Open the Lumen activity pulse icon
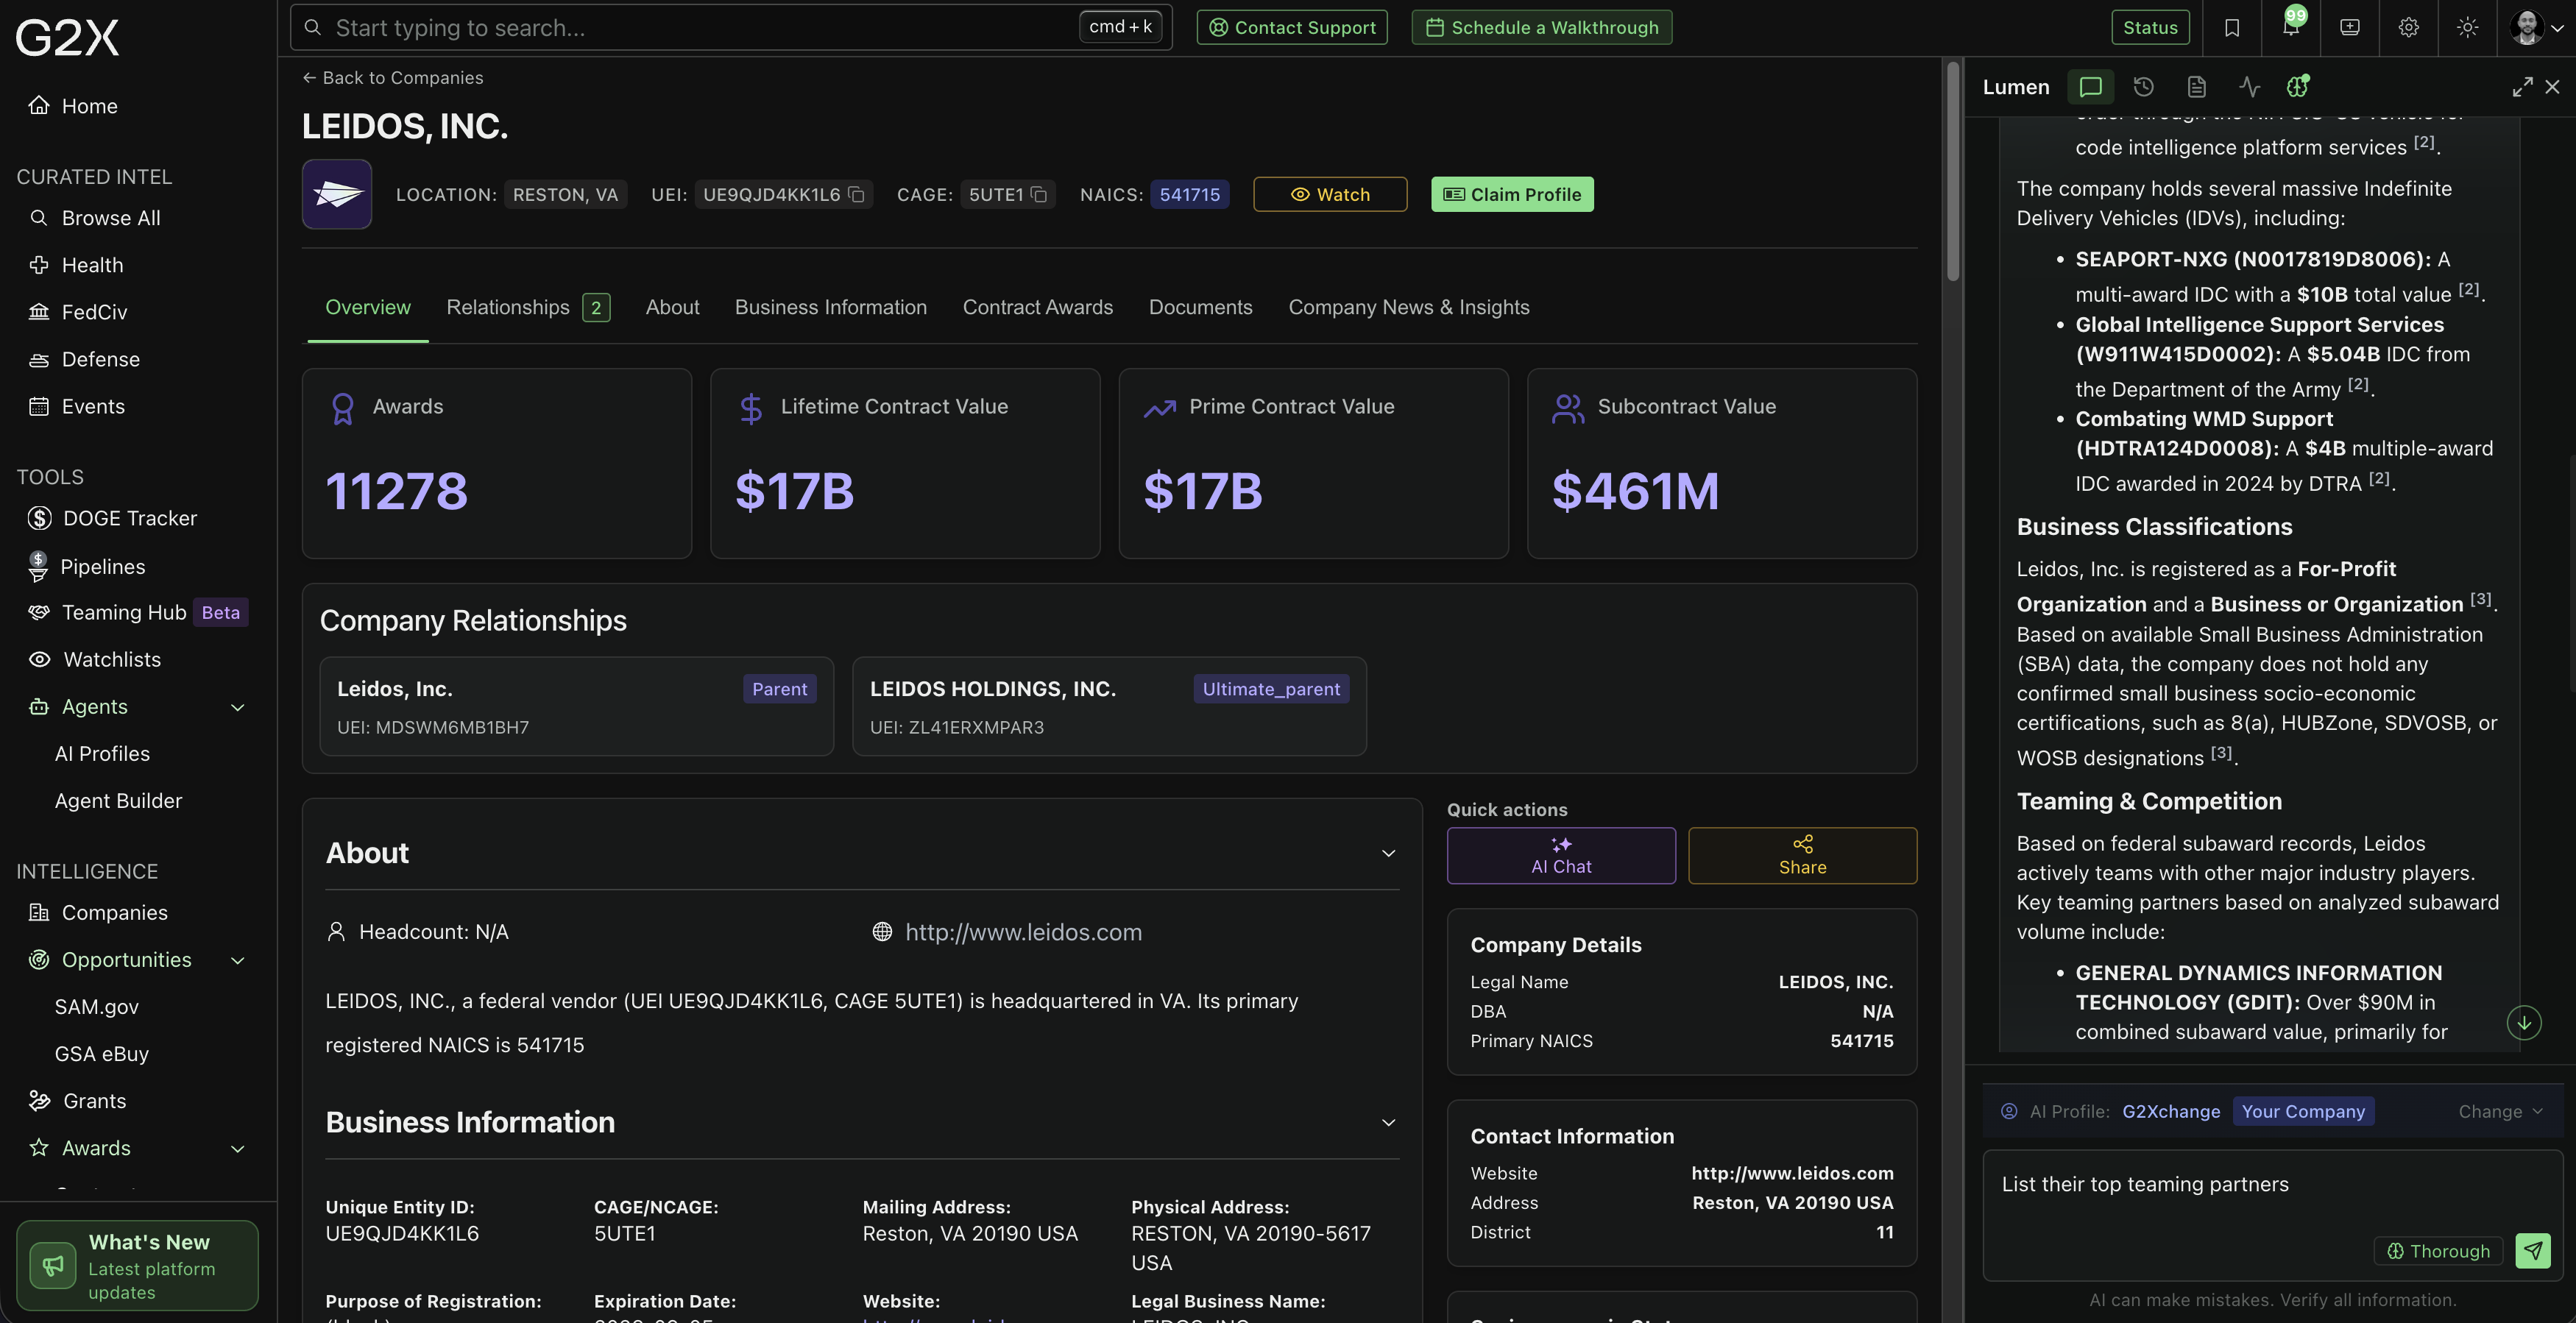 pyautogui.click(x=2250, y=87)
